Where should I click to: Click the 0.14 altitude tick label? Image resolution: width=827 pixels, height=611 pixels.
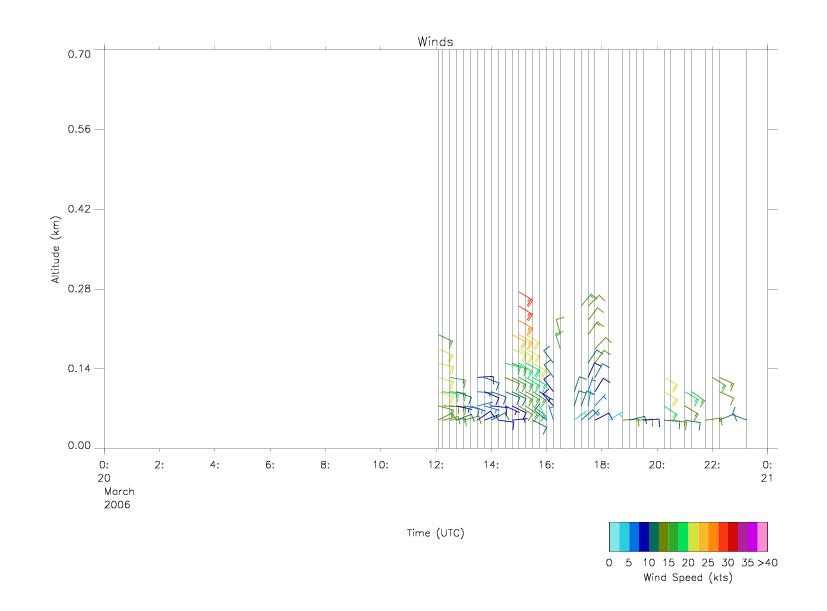tap(79, 368)
